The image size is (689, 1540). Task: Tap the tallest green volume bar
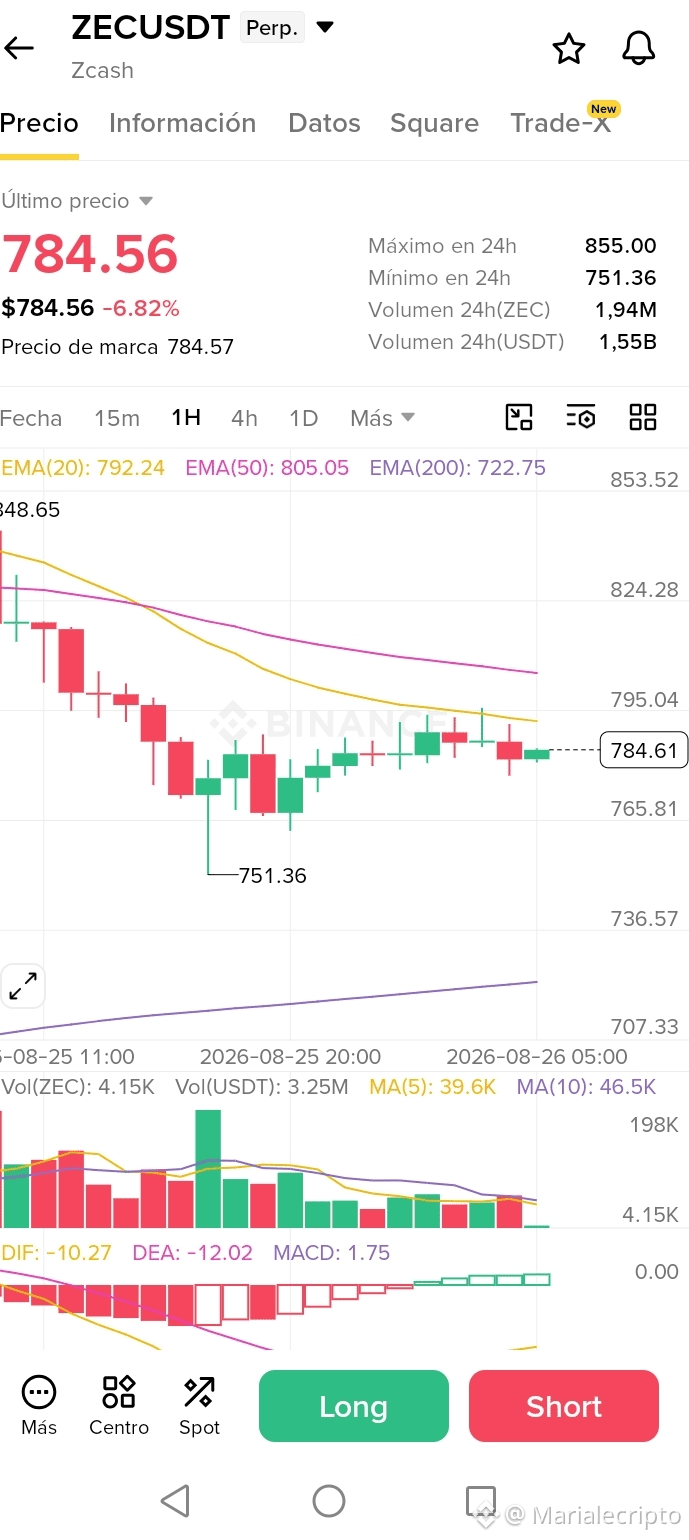[208, 1169]
